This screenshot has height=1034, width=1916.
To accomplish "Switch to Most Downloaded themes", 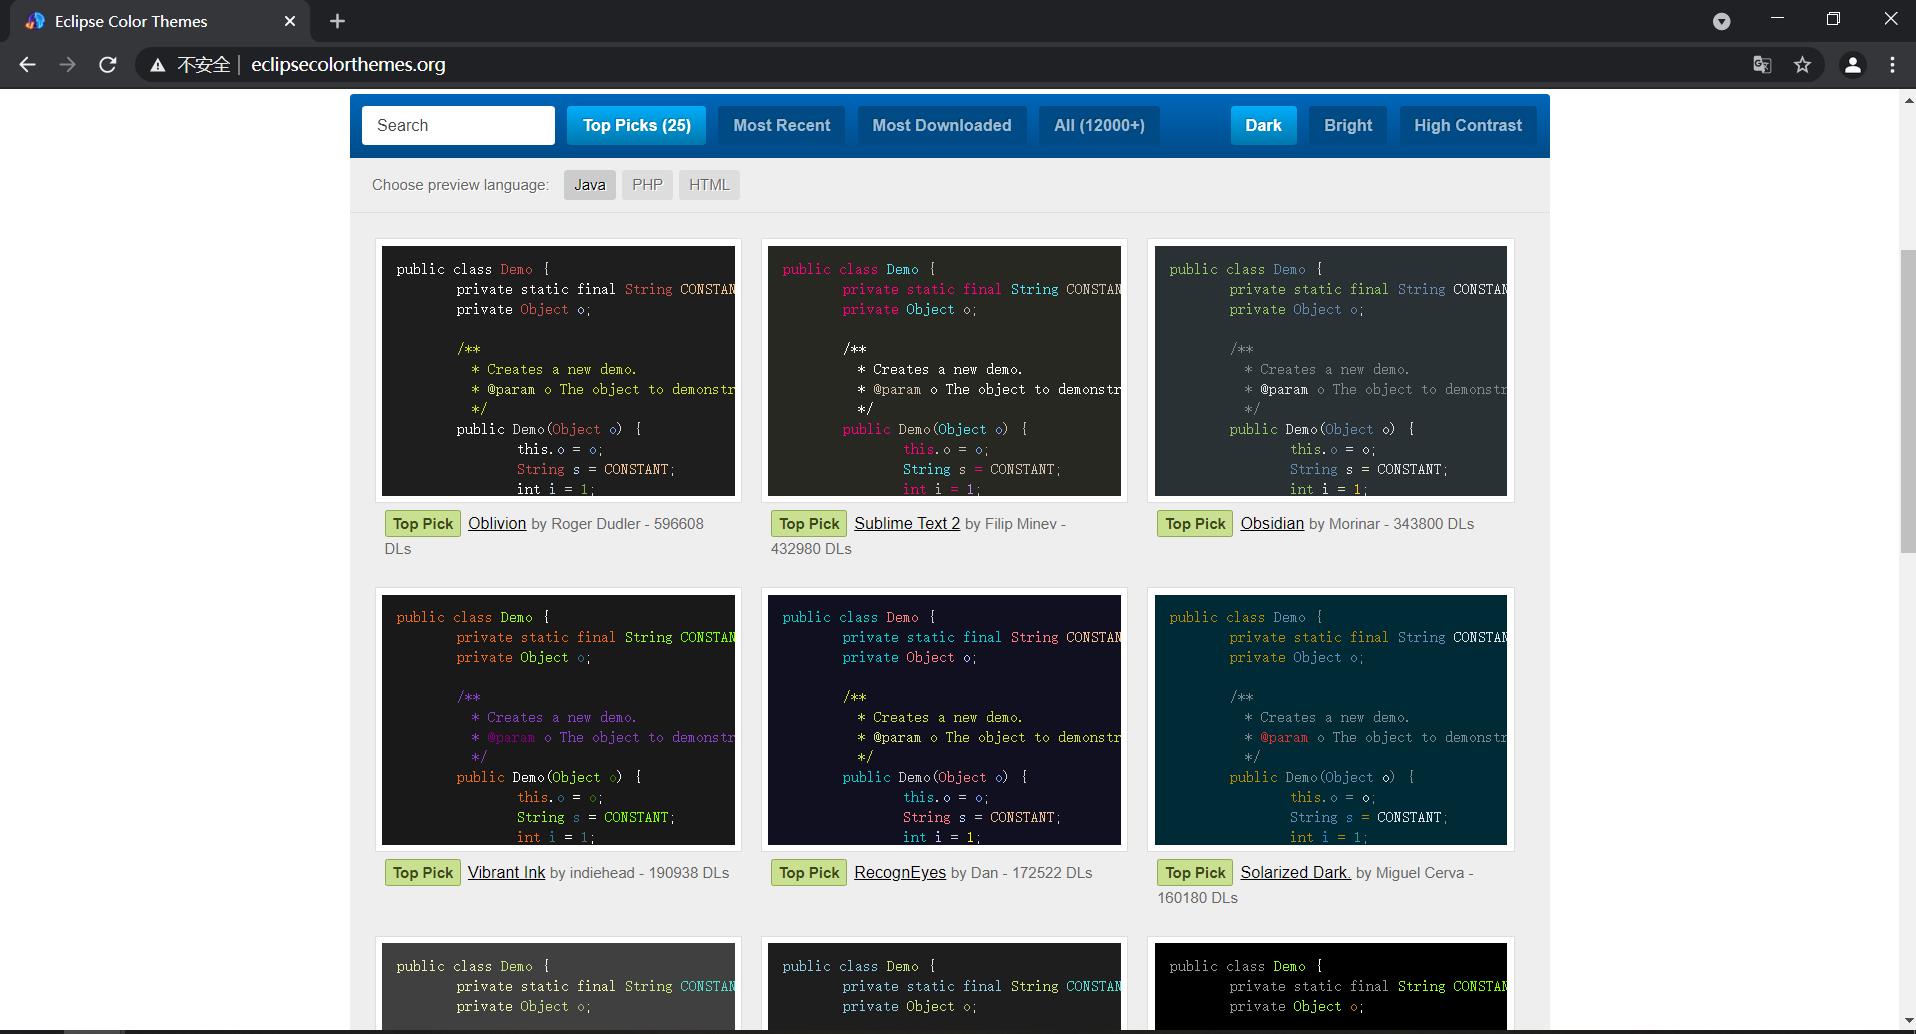I will (942, 125).
